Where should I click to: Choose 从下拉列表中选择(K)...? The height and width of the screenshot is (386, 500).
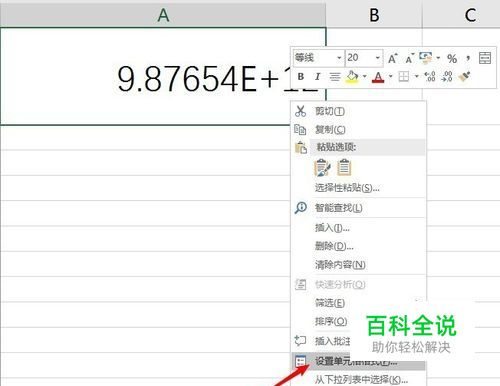click(x=359, y=379)
